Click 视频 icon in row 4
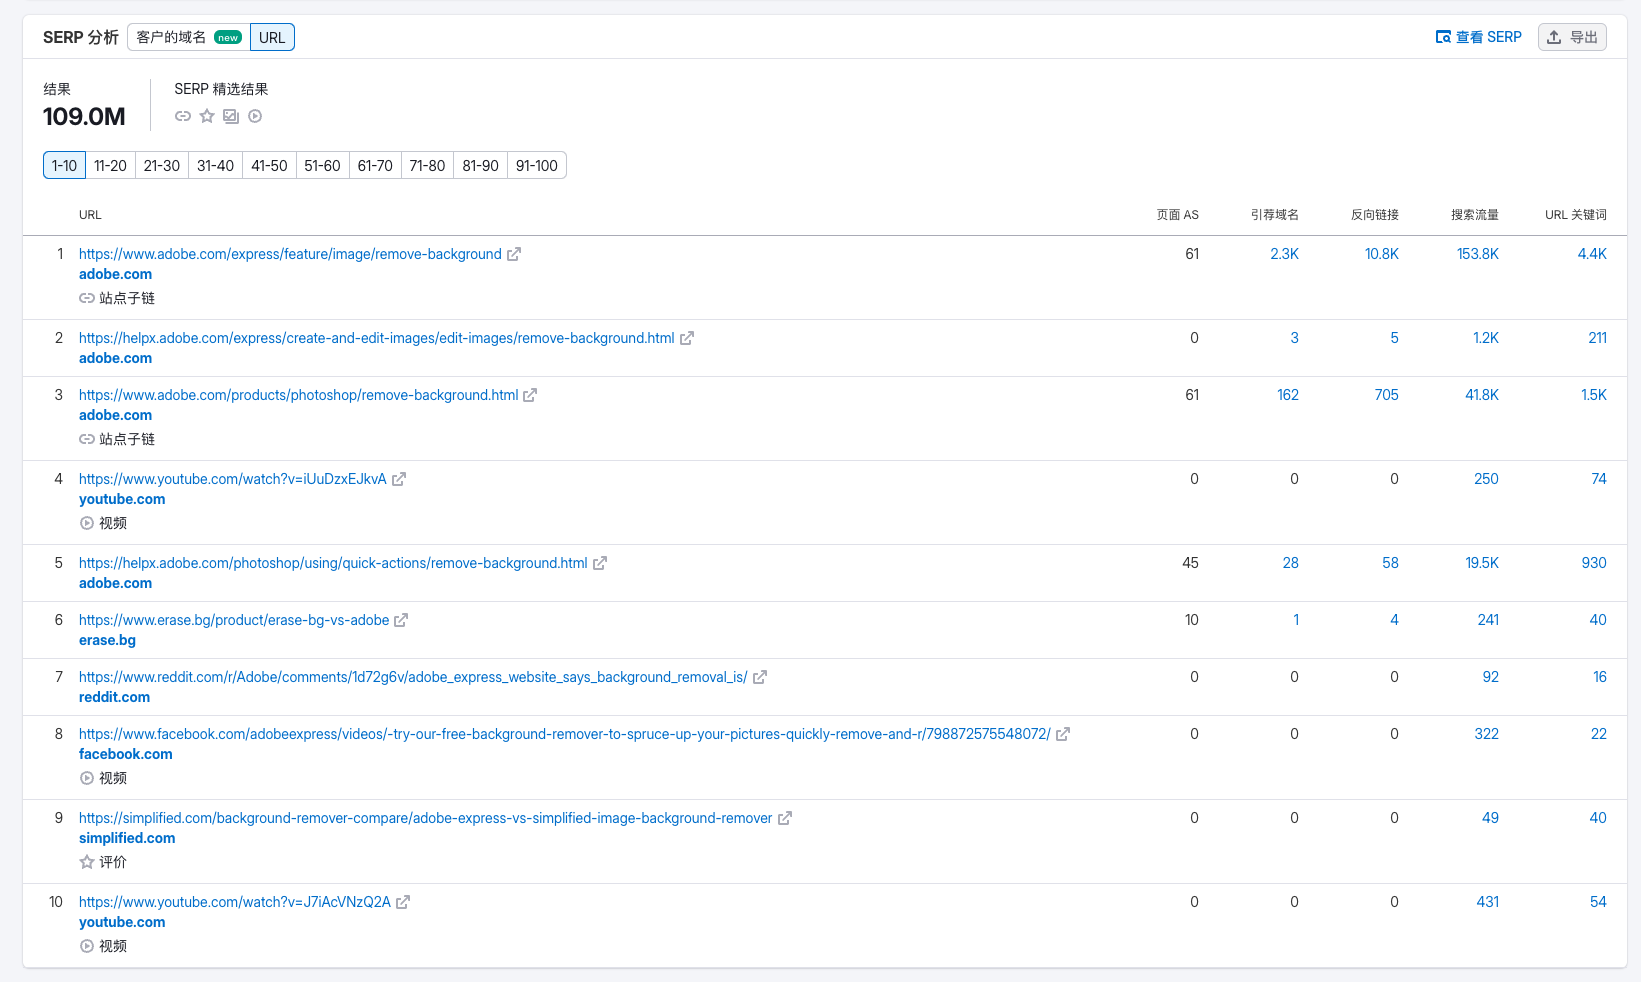1641x982 pixels. pos(87,523)
